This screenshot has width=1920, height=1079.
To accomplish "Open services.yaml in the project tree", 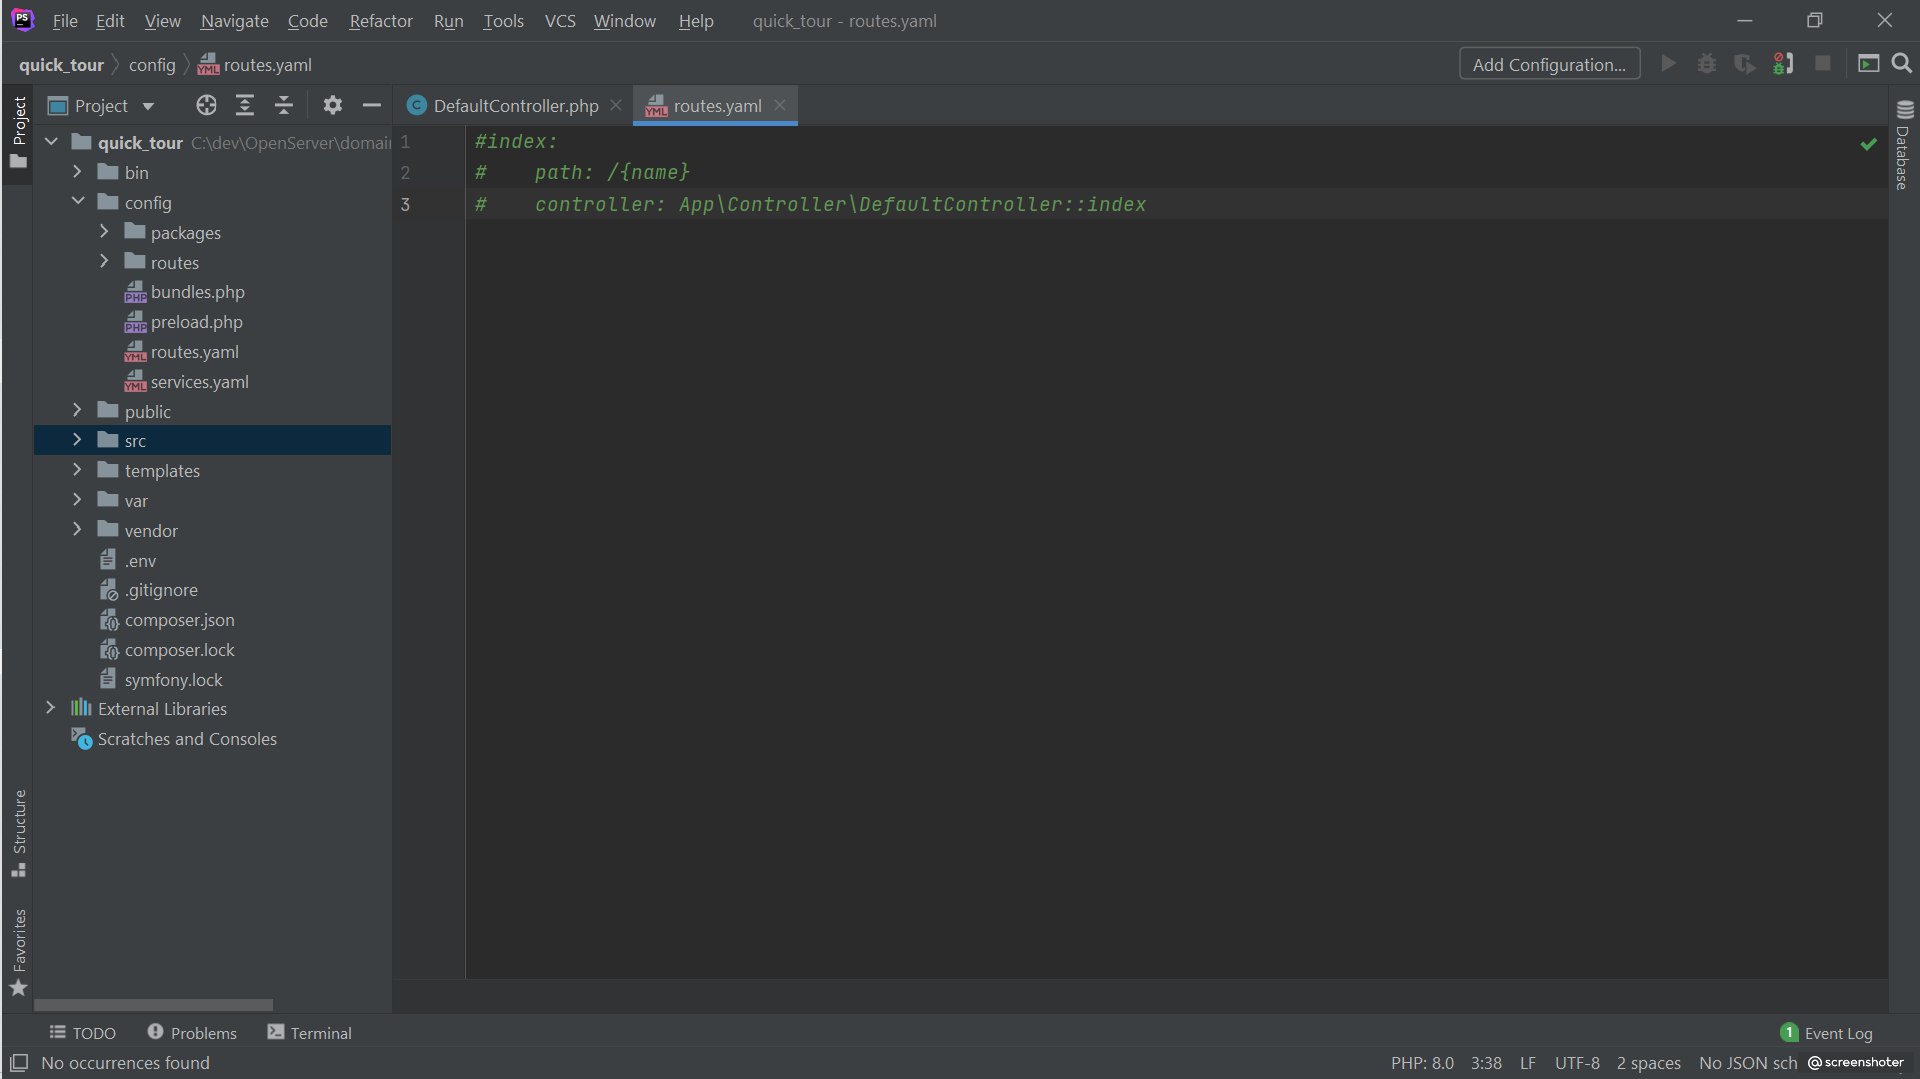I will pos(199,382).
